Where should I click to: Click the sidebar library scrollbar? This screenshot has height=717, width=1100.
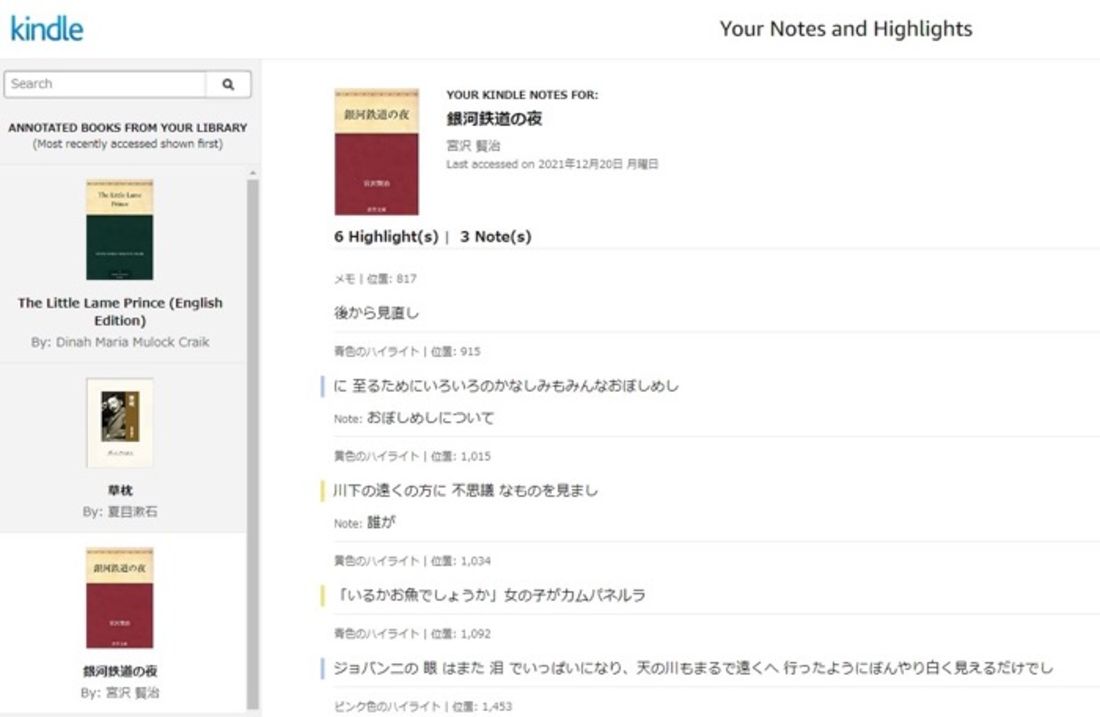253,444
